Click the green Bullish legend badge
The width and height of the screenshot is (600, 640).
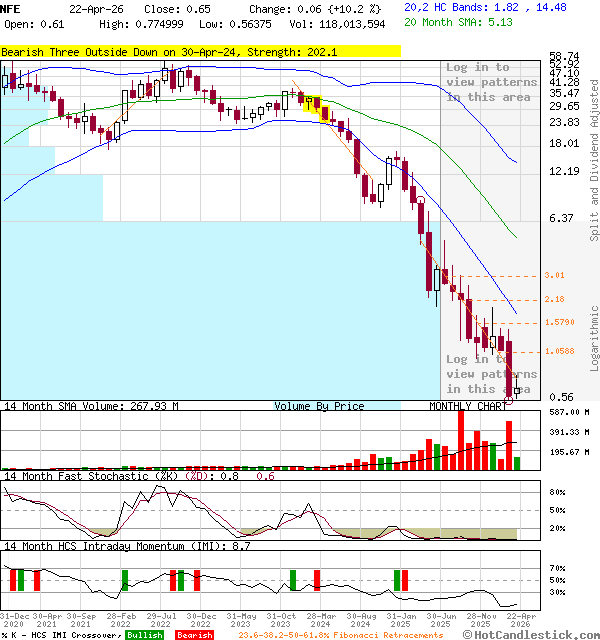coord(145,635)
